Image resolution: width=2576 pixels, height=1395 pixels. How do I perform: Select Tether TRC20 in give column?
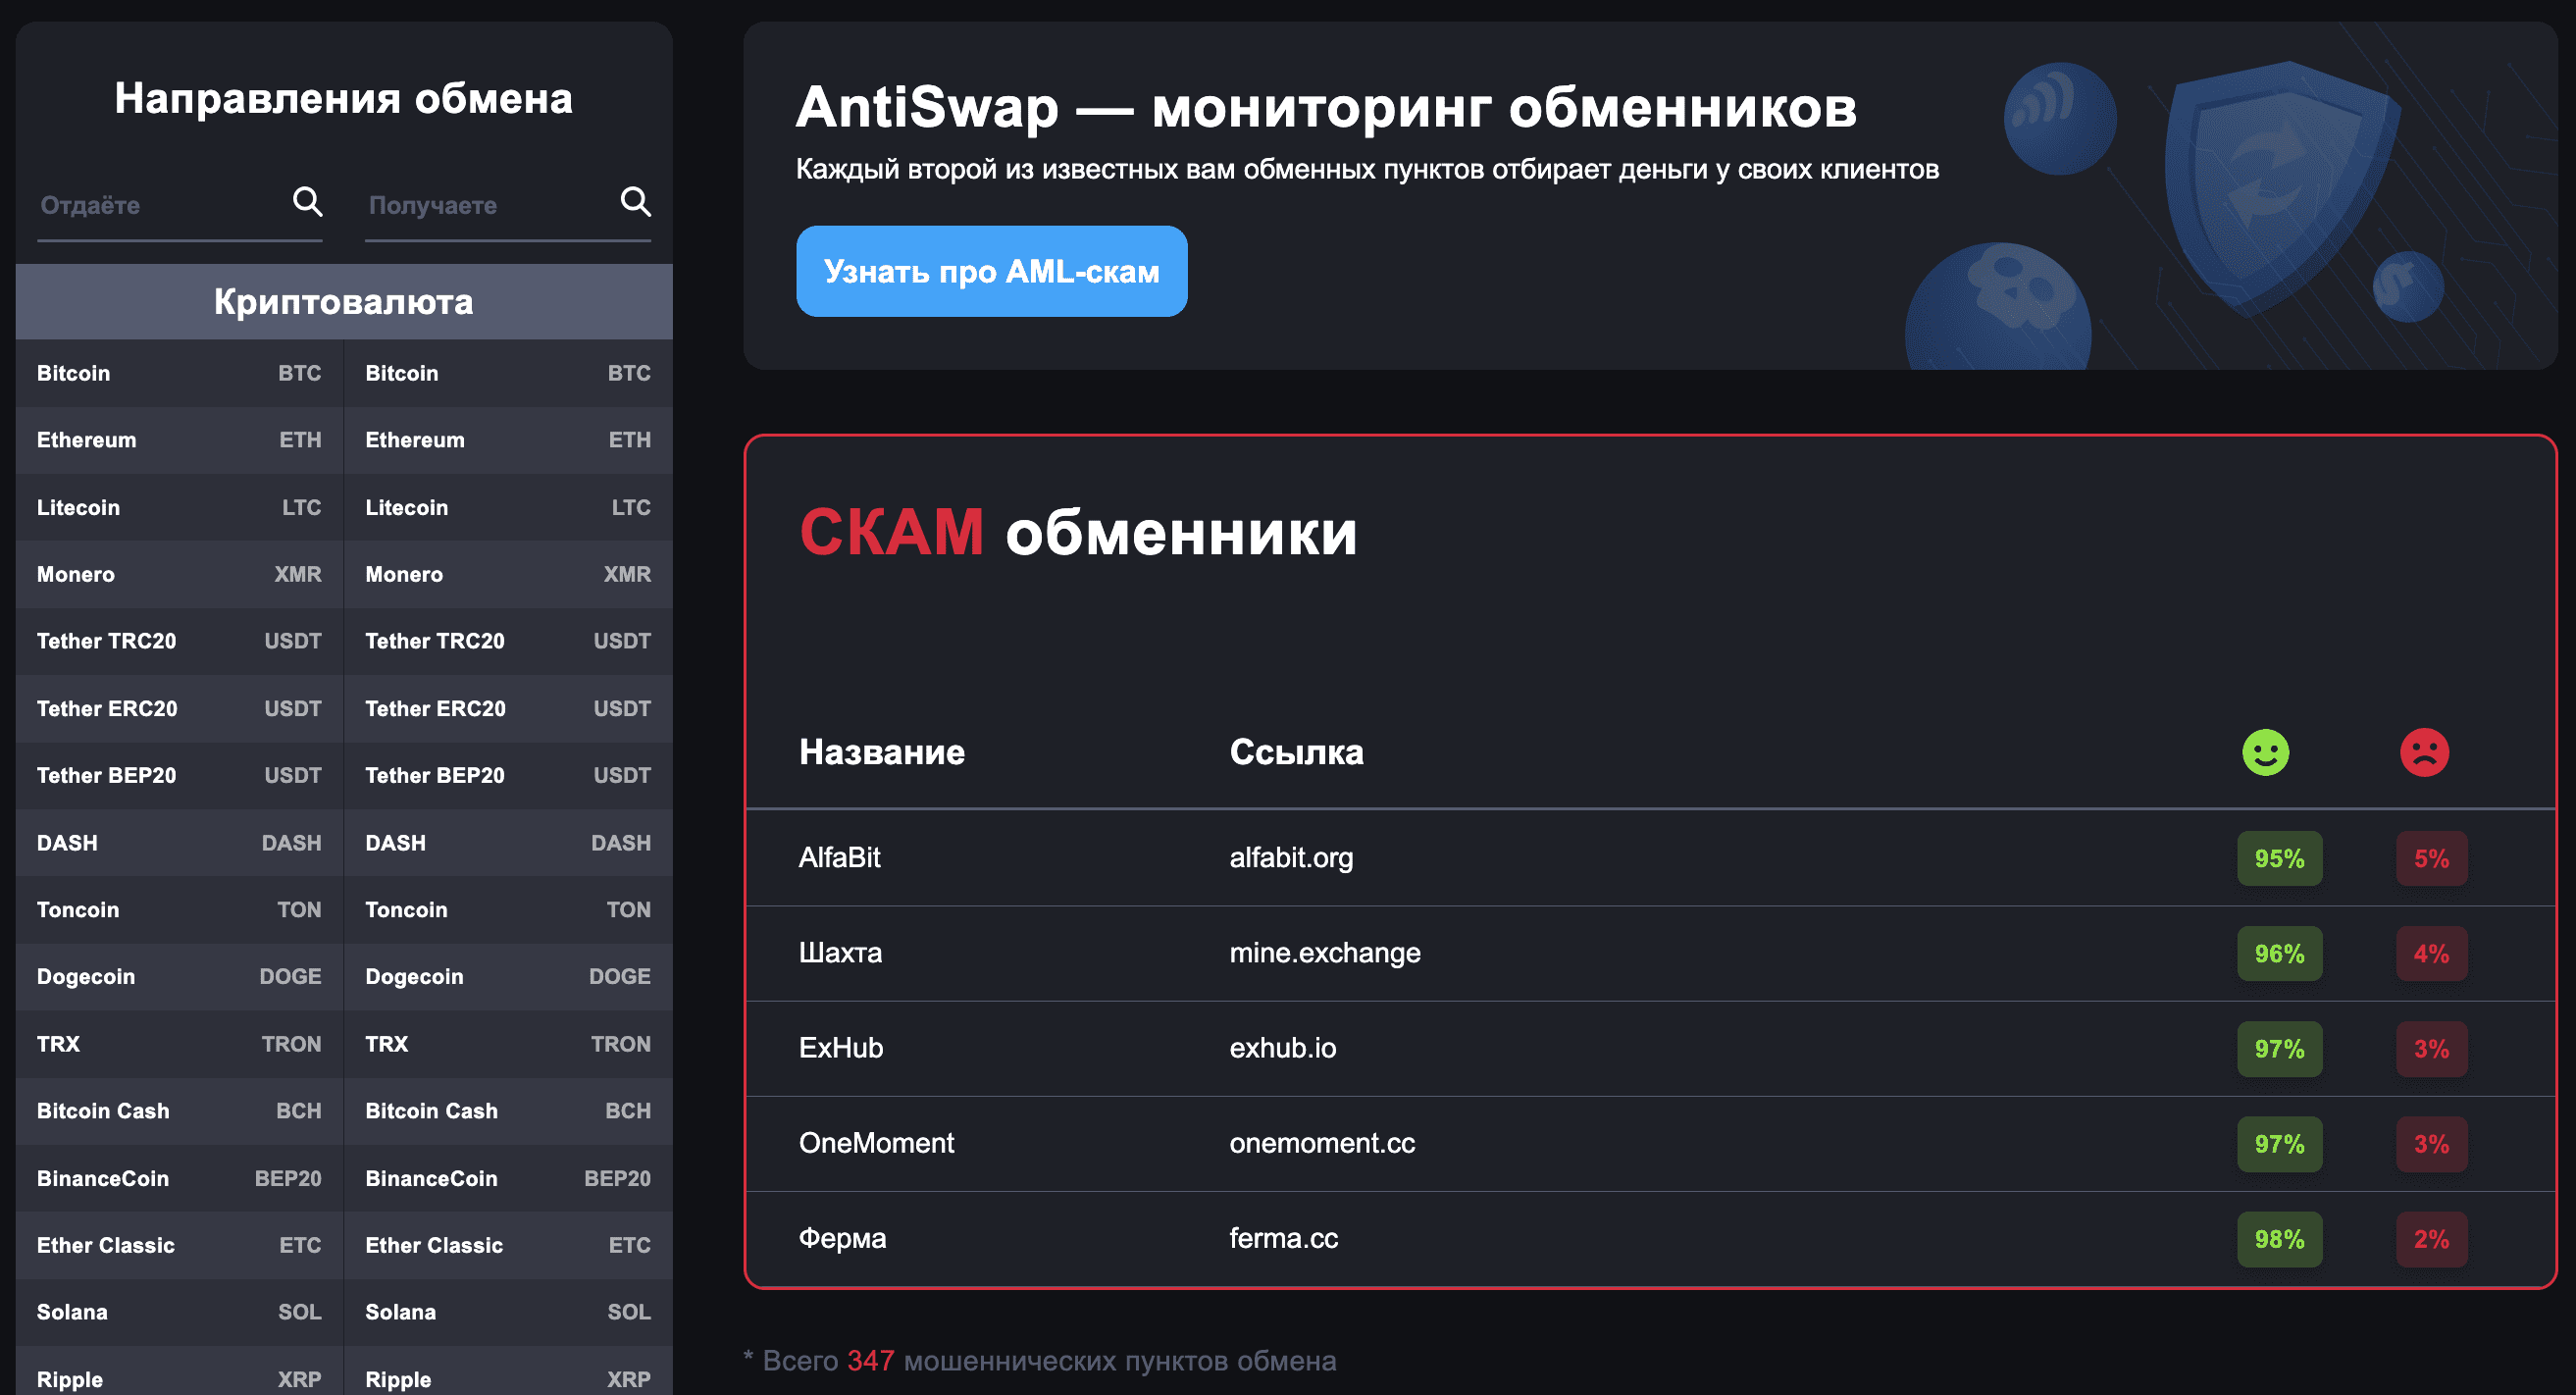coord(178,641)
